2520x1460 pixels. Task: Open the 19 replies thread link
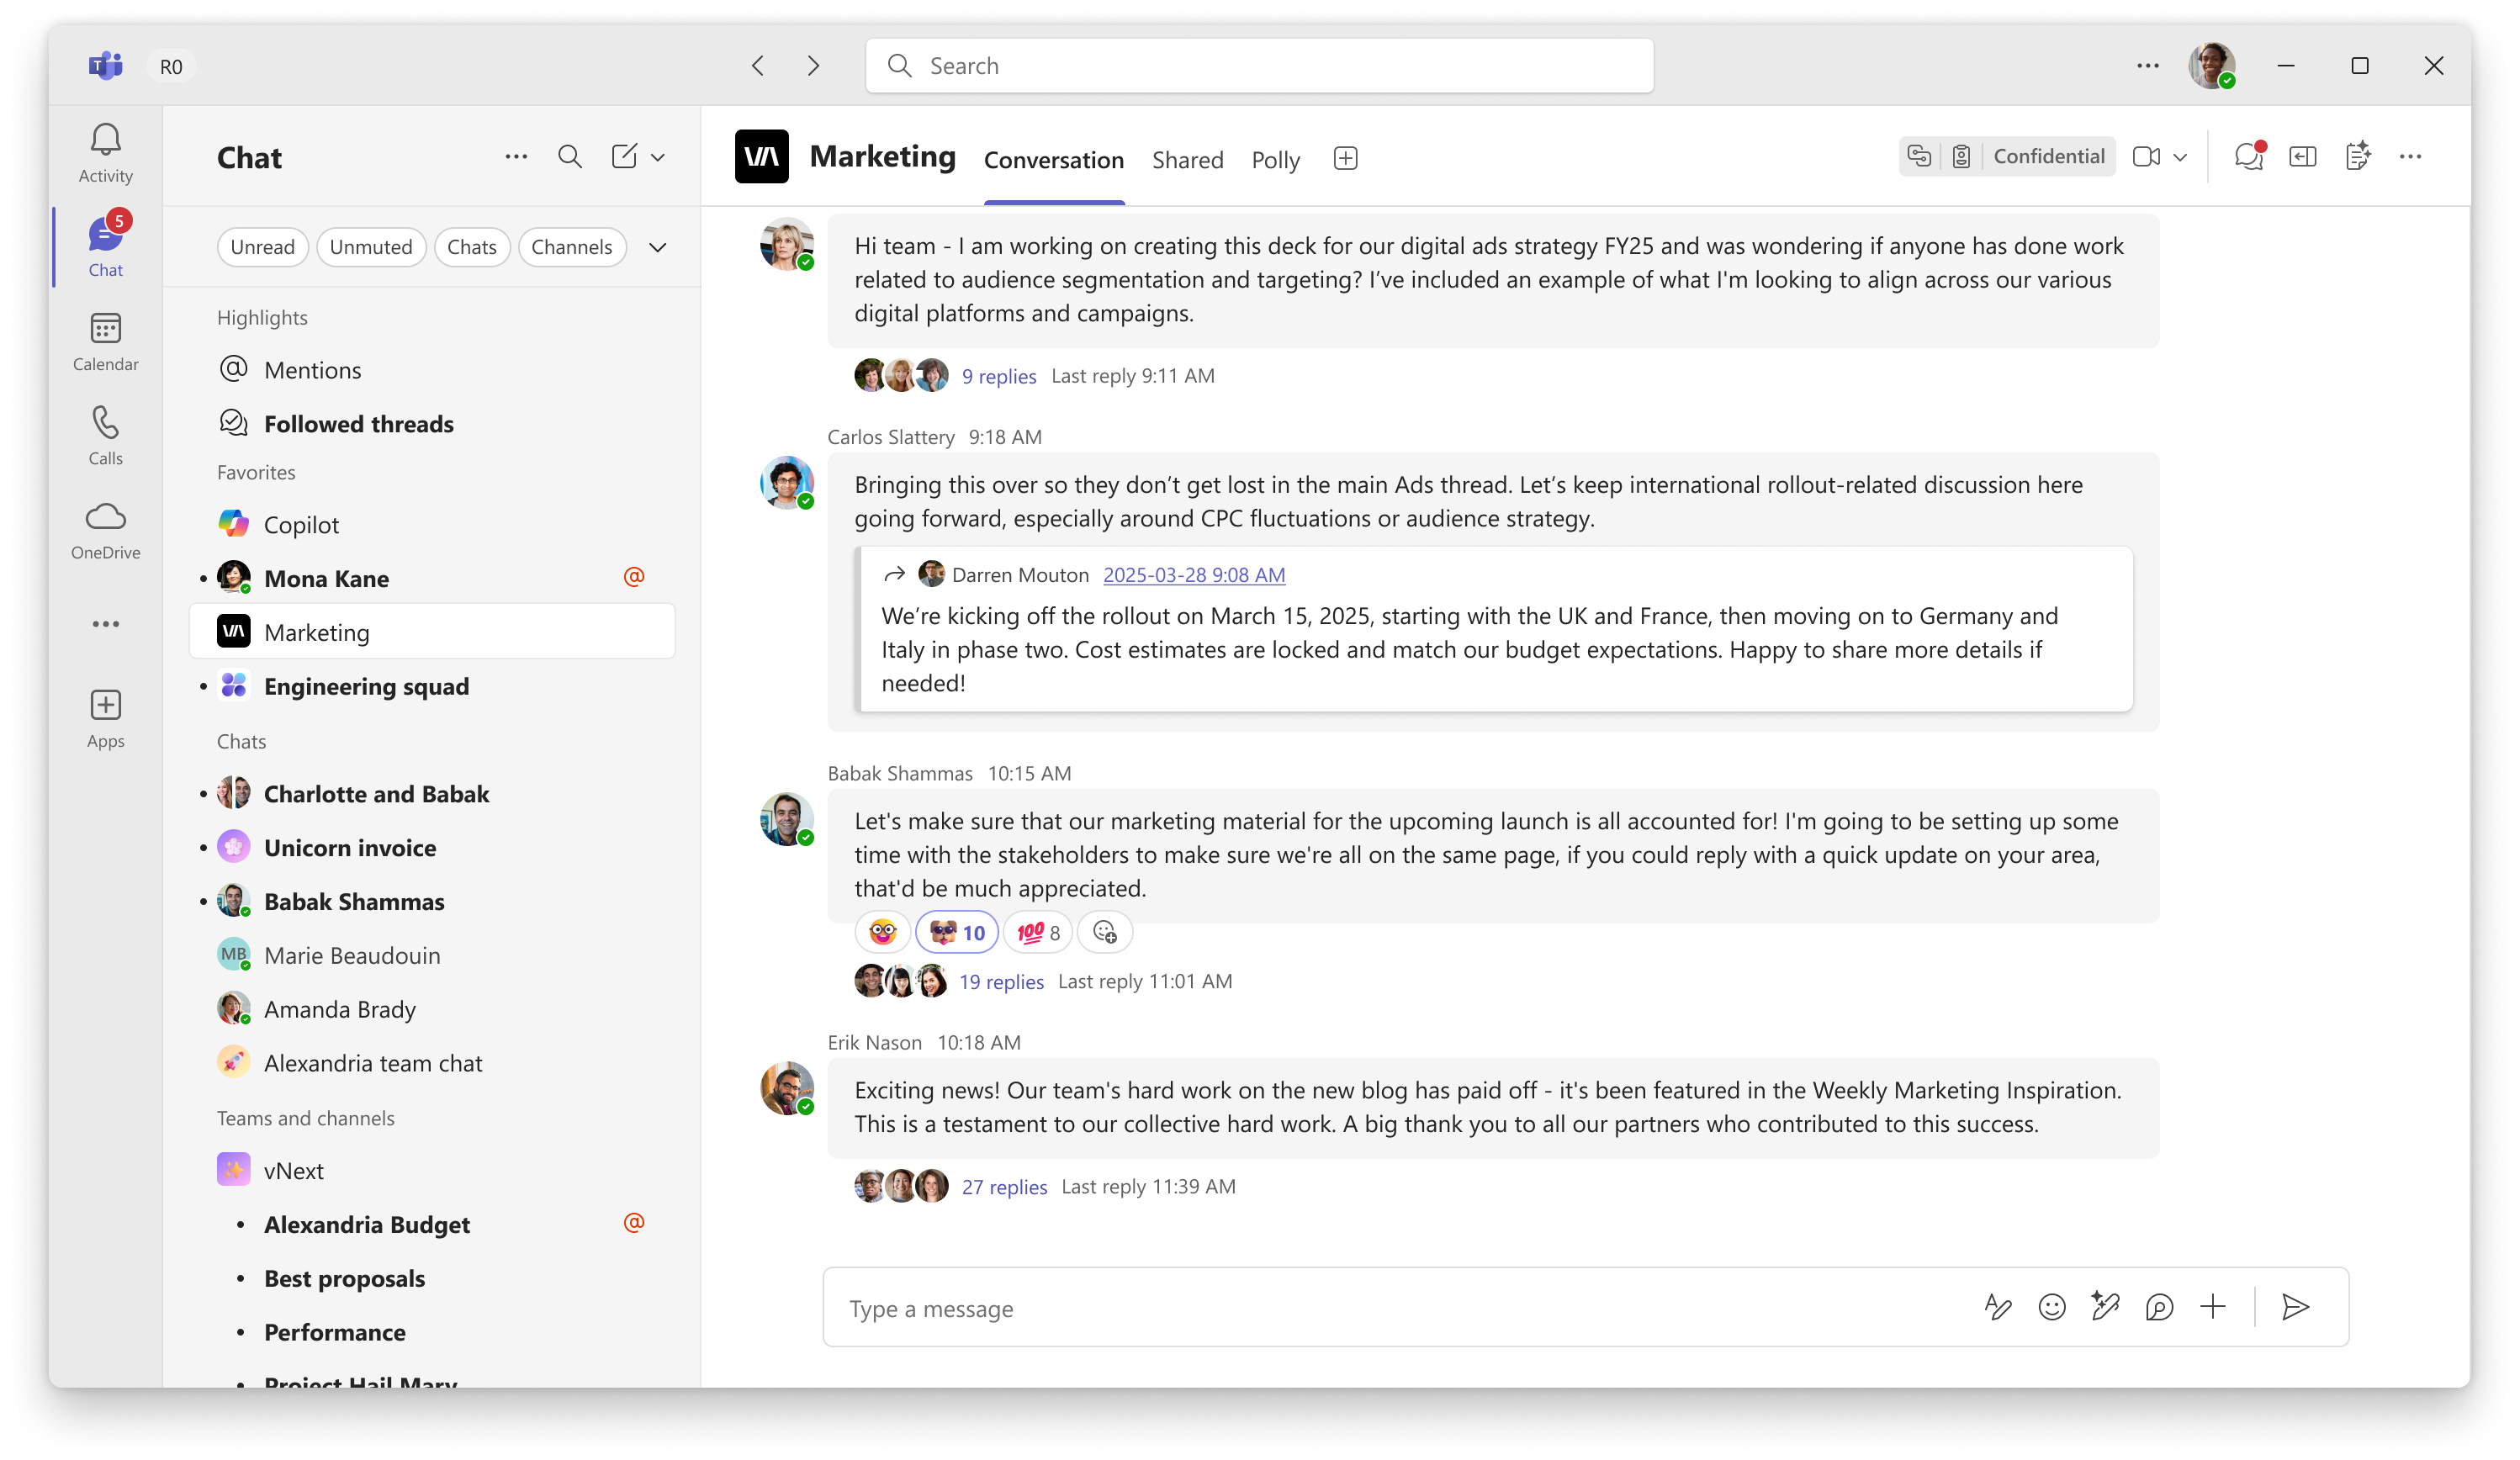click(x=1001, y=981)
